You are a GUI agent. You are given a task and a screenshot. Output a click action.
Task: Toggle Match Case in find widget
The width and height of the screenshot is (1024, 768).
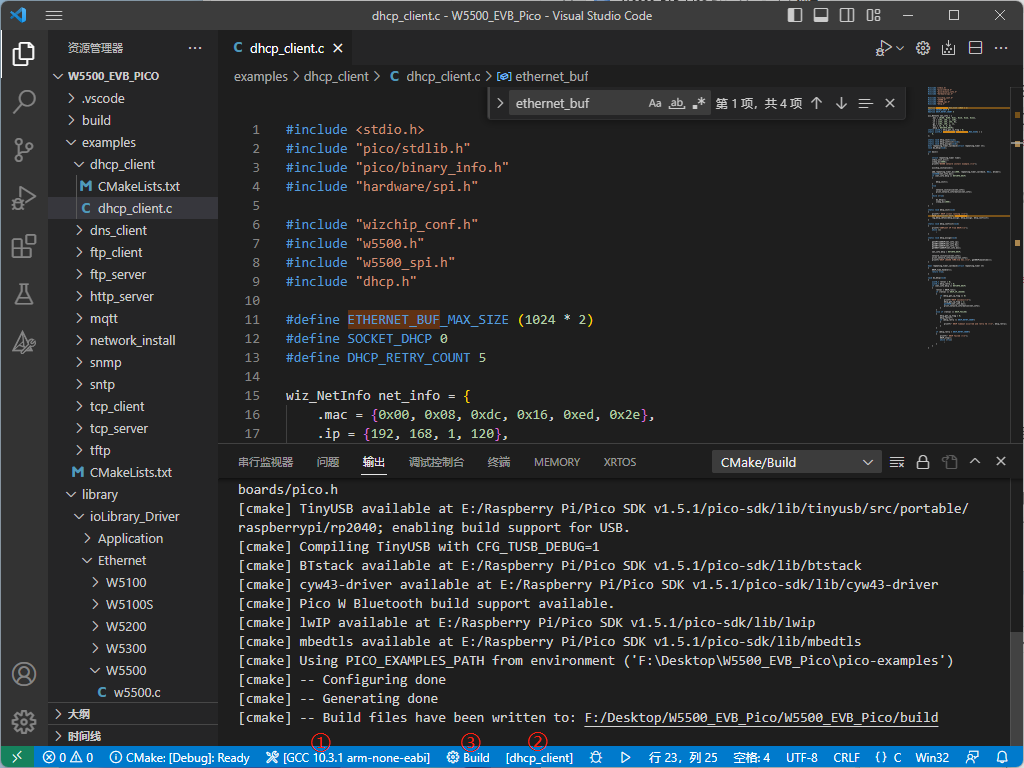pyautogui.click(x=655, y=103)
